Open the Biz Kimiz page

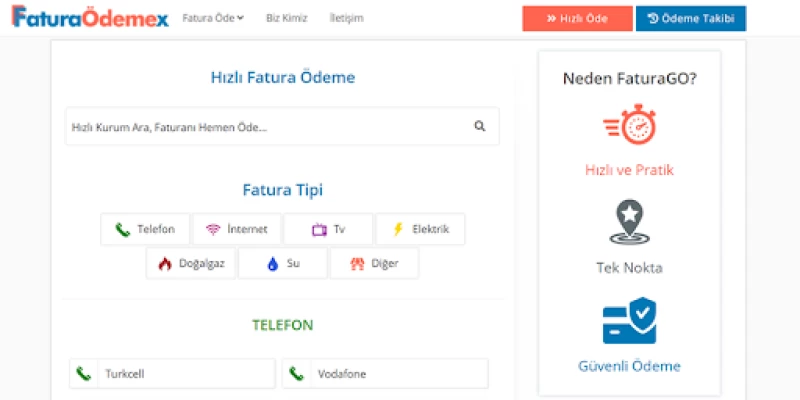click(x=287, y=18)
